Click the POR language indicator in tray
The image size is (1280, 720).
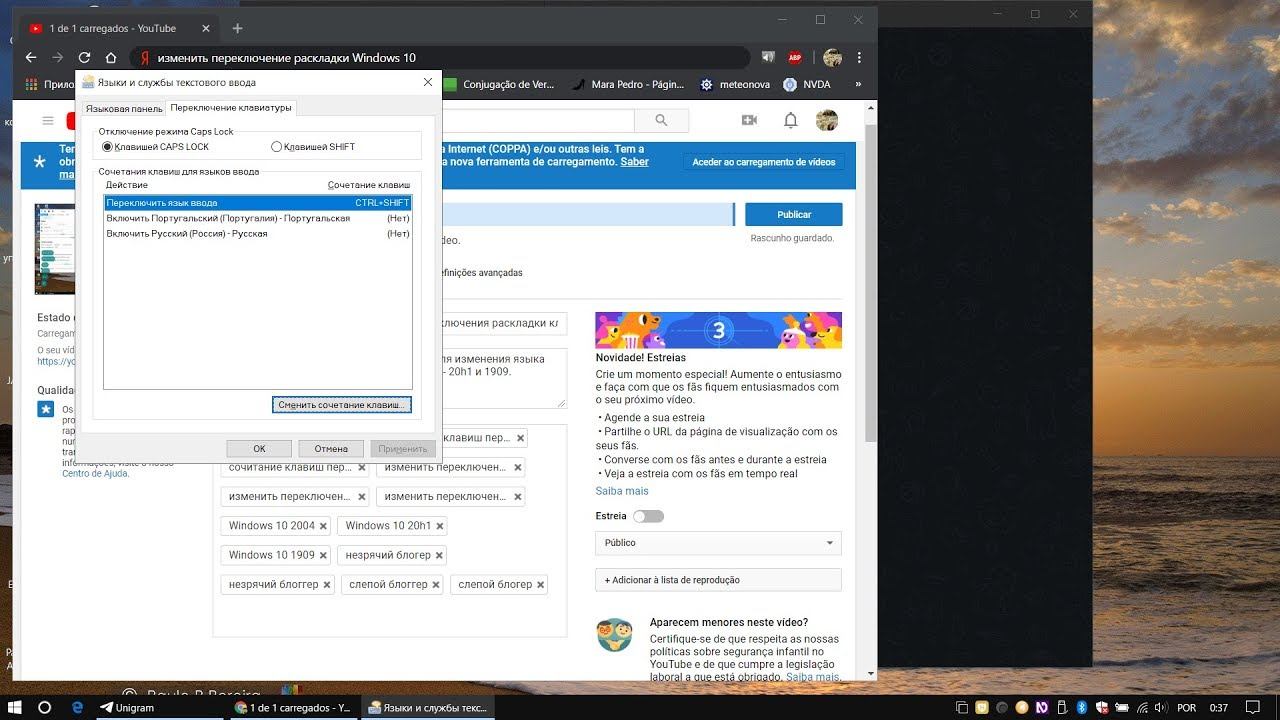point(1187,707)
